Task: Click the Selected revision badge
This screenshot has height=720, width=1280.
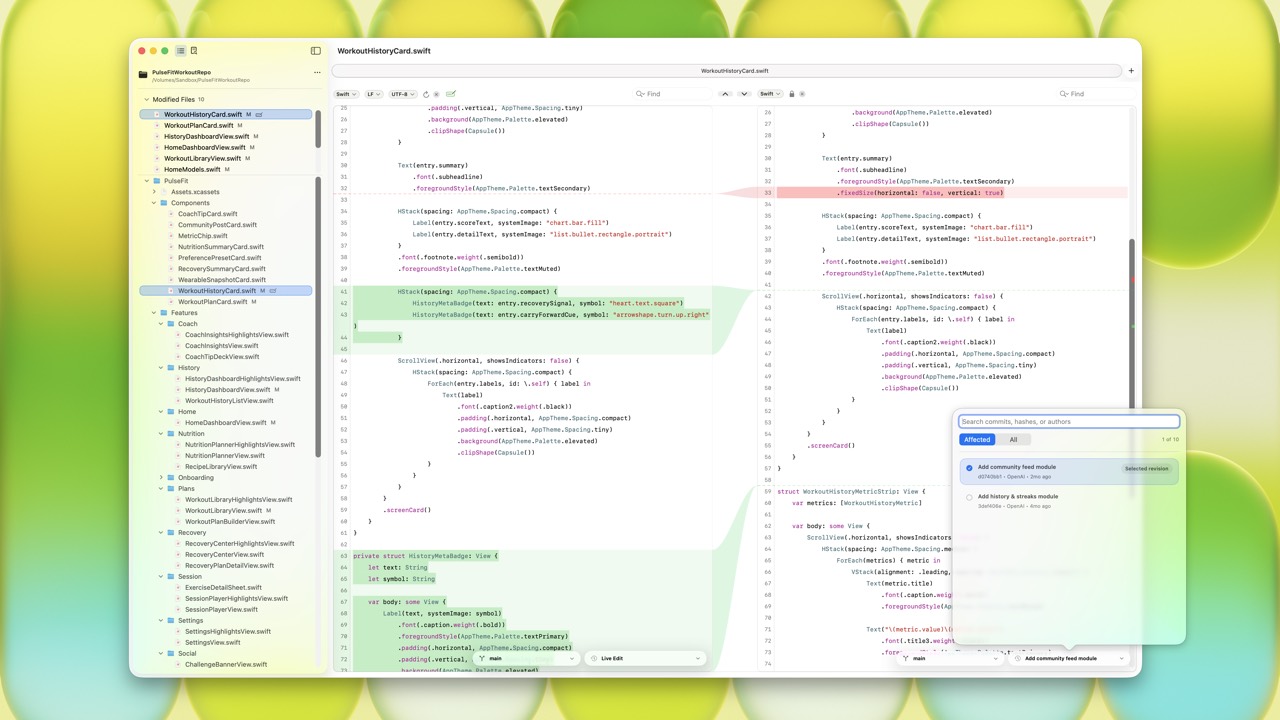Action: pyautogui.click(x=1146, y=468)
